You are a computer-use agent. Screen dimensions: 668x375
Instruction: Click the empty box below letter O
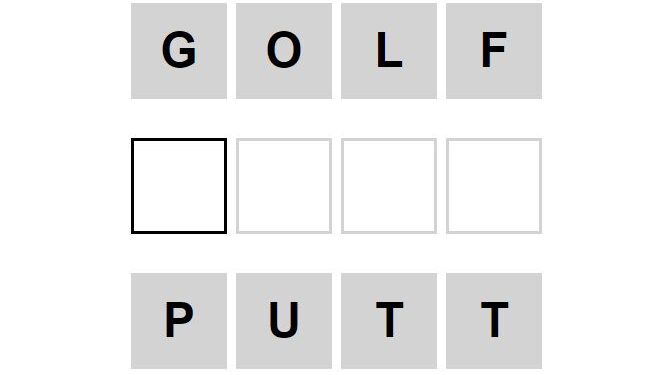(x=284, y=186)
